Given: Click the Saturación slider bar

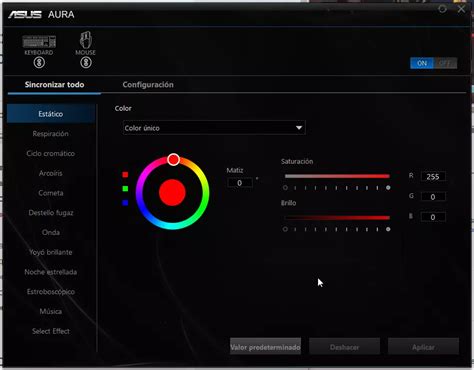Looking at the screenshot, I should (337, 176).
